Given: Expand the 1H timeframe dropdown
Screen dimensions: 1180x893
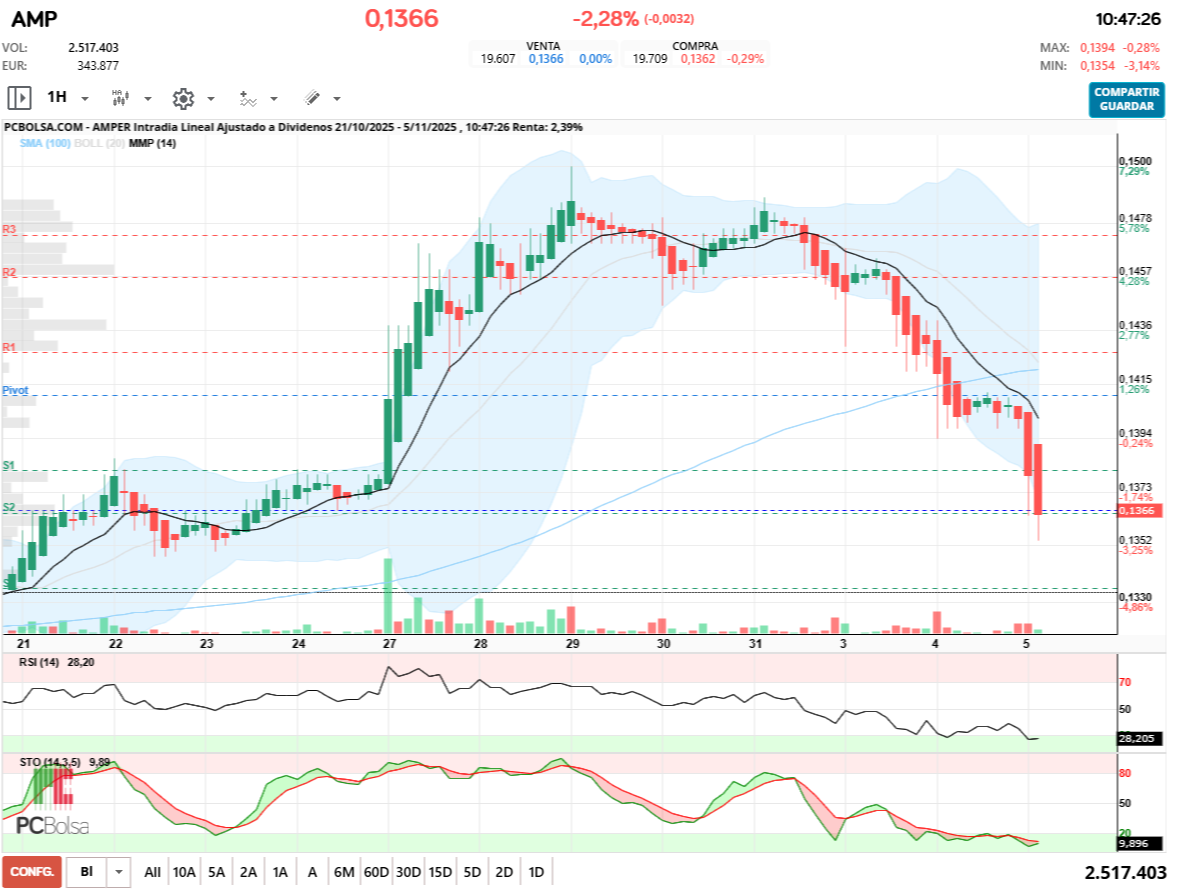Looking at the screenshot, I should pyautogui.click(x=85, y=99).
